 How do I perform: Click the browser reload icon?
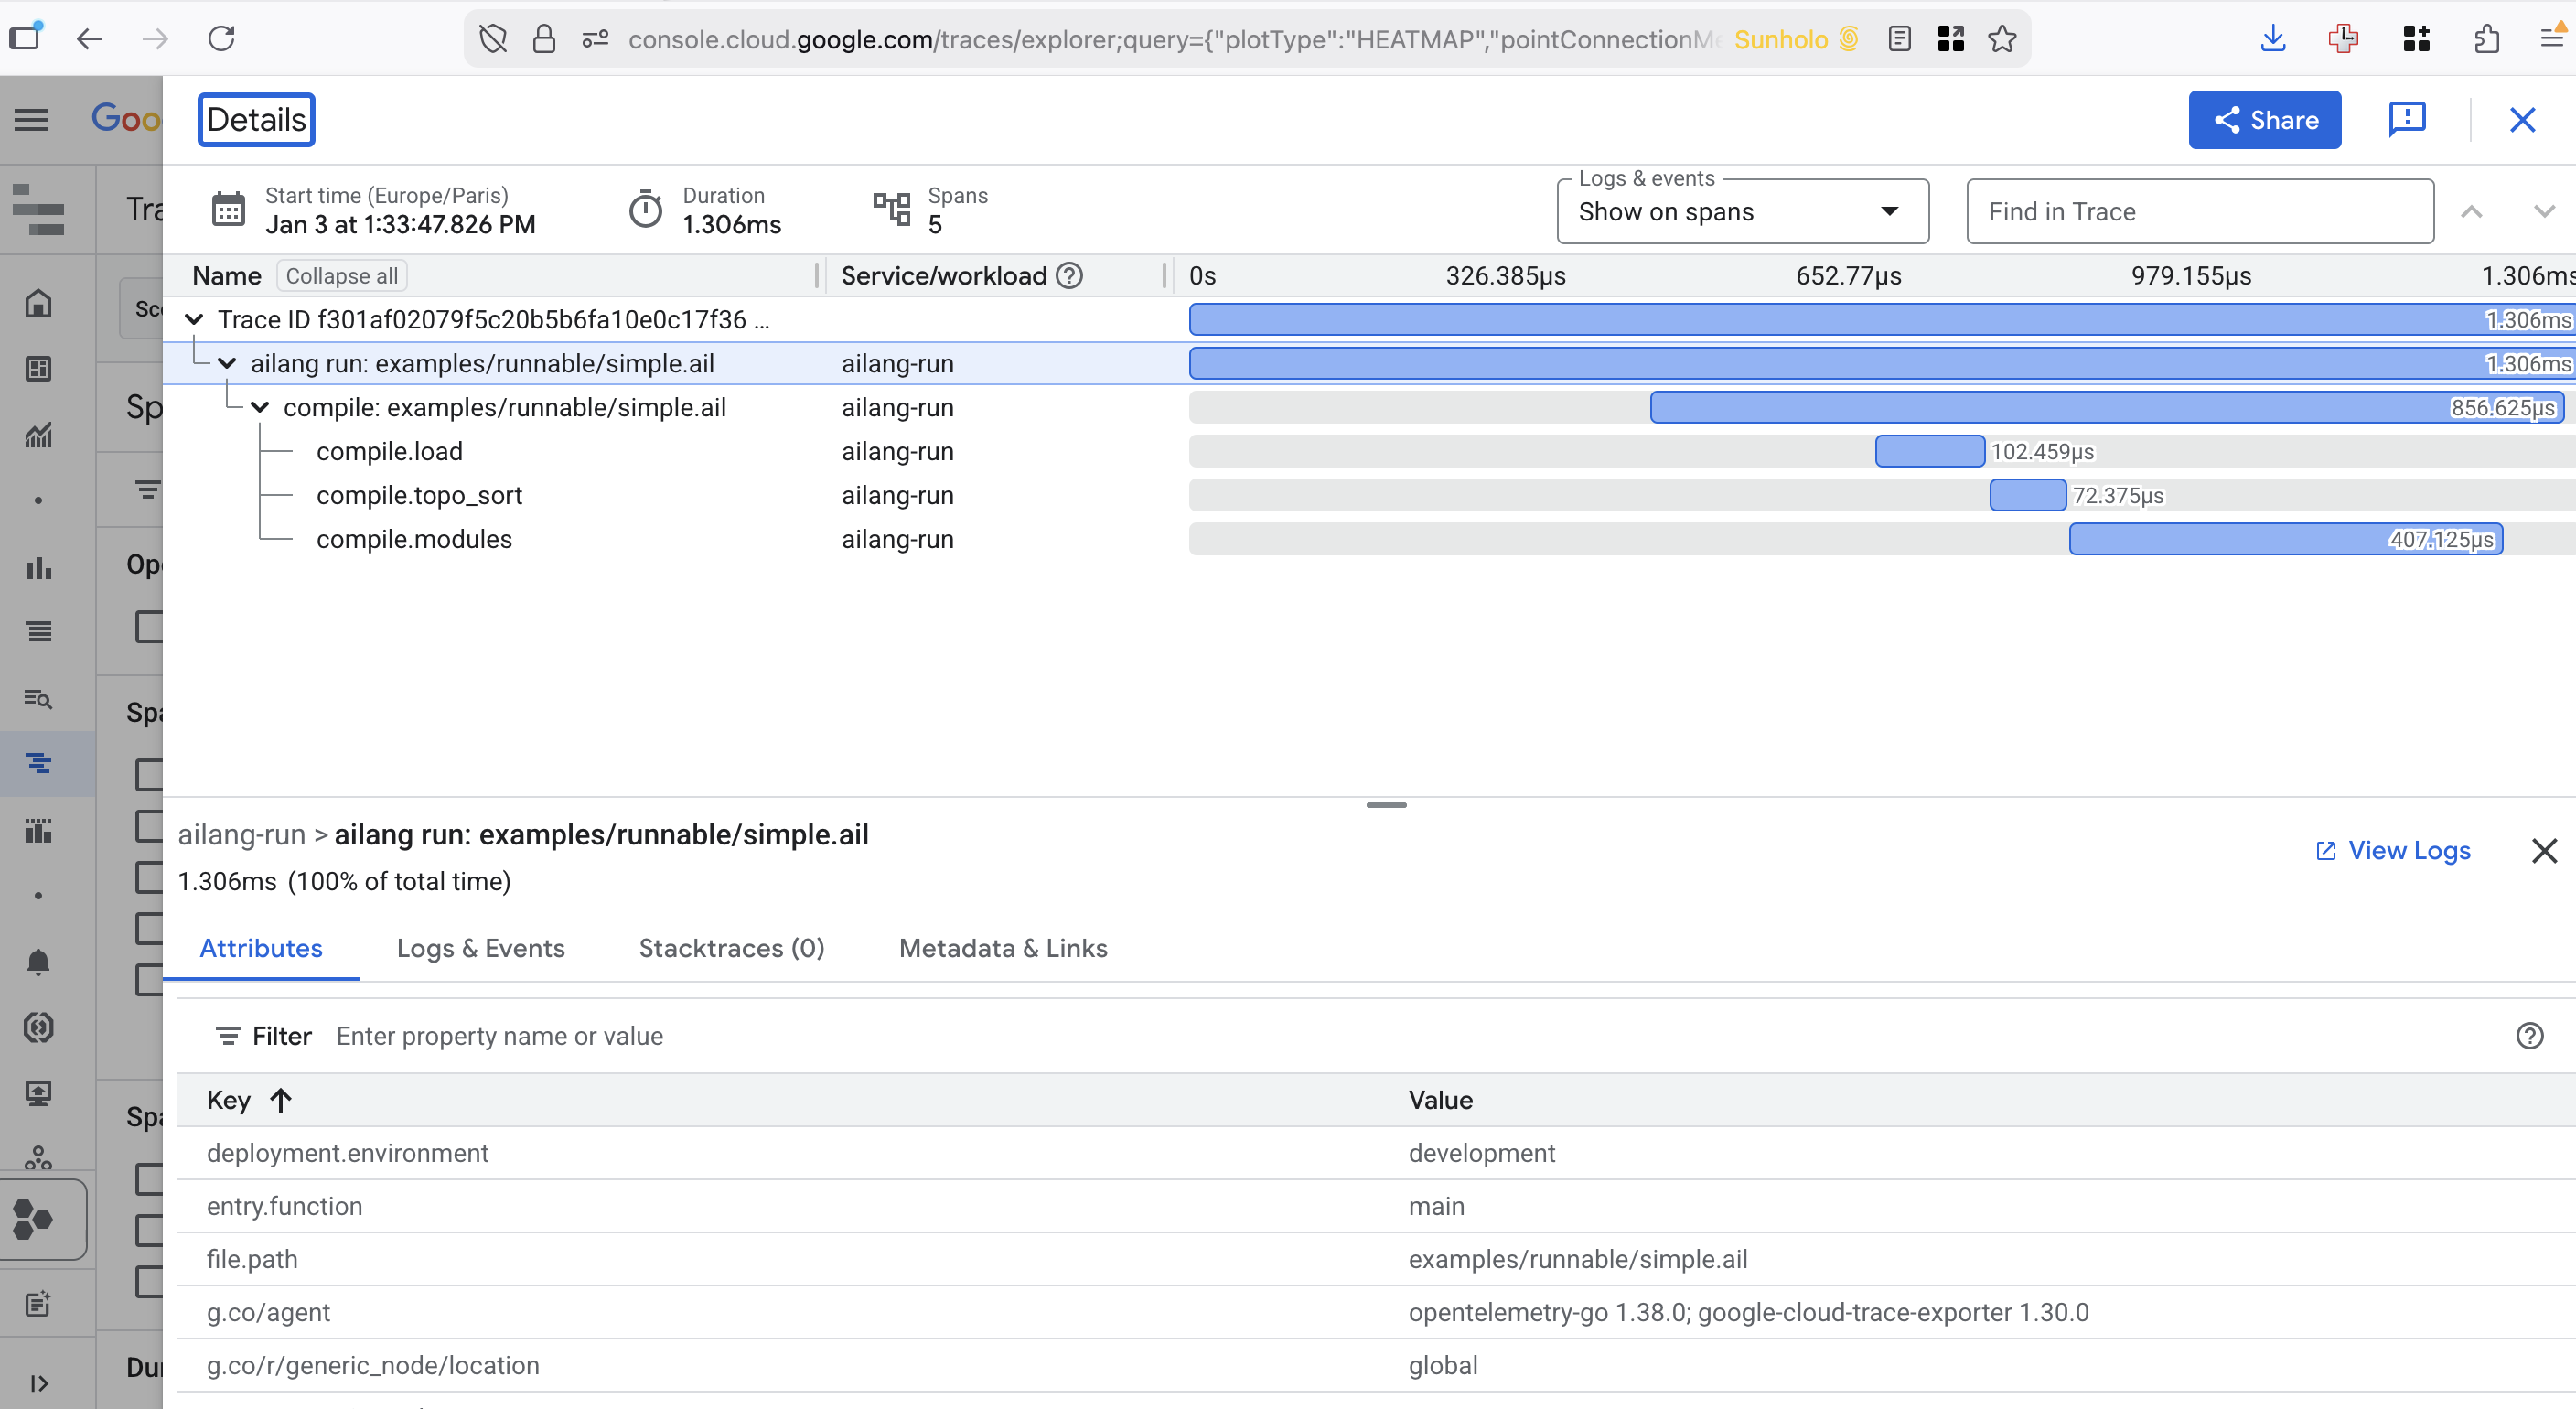(x=221, y=39)
